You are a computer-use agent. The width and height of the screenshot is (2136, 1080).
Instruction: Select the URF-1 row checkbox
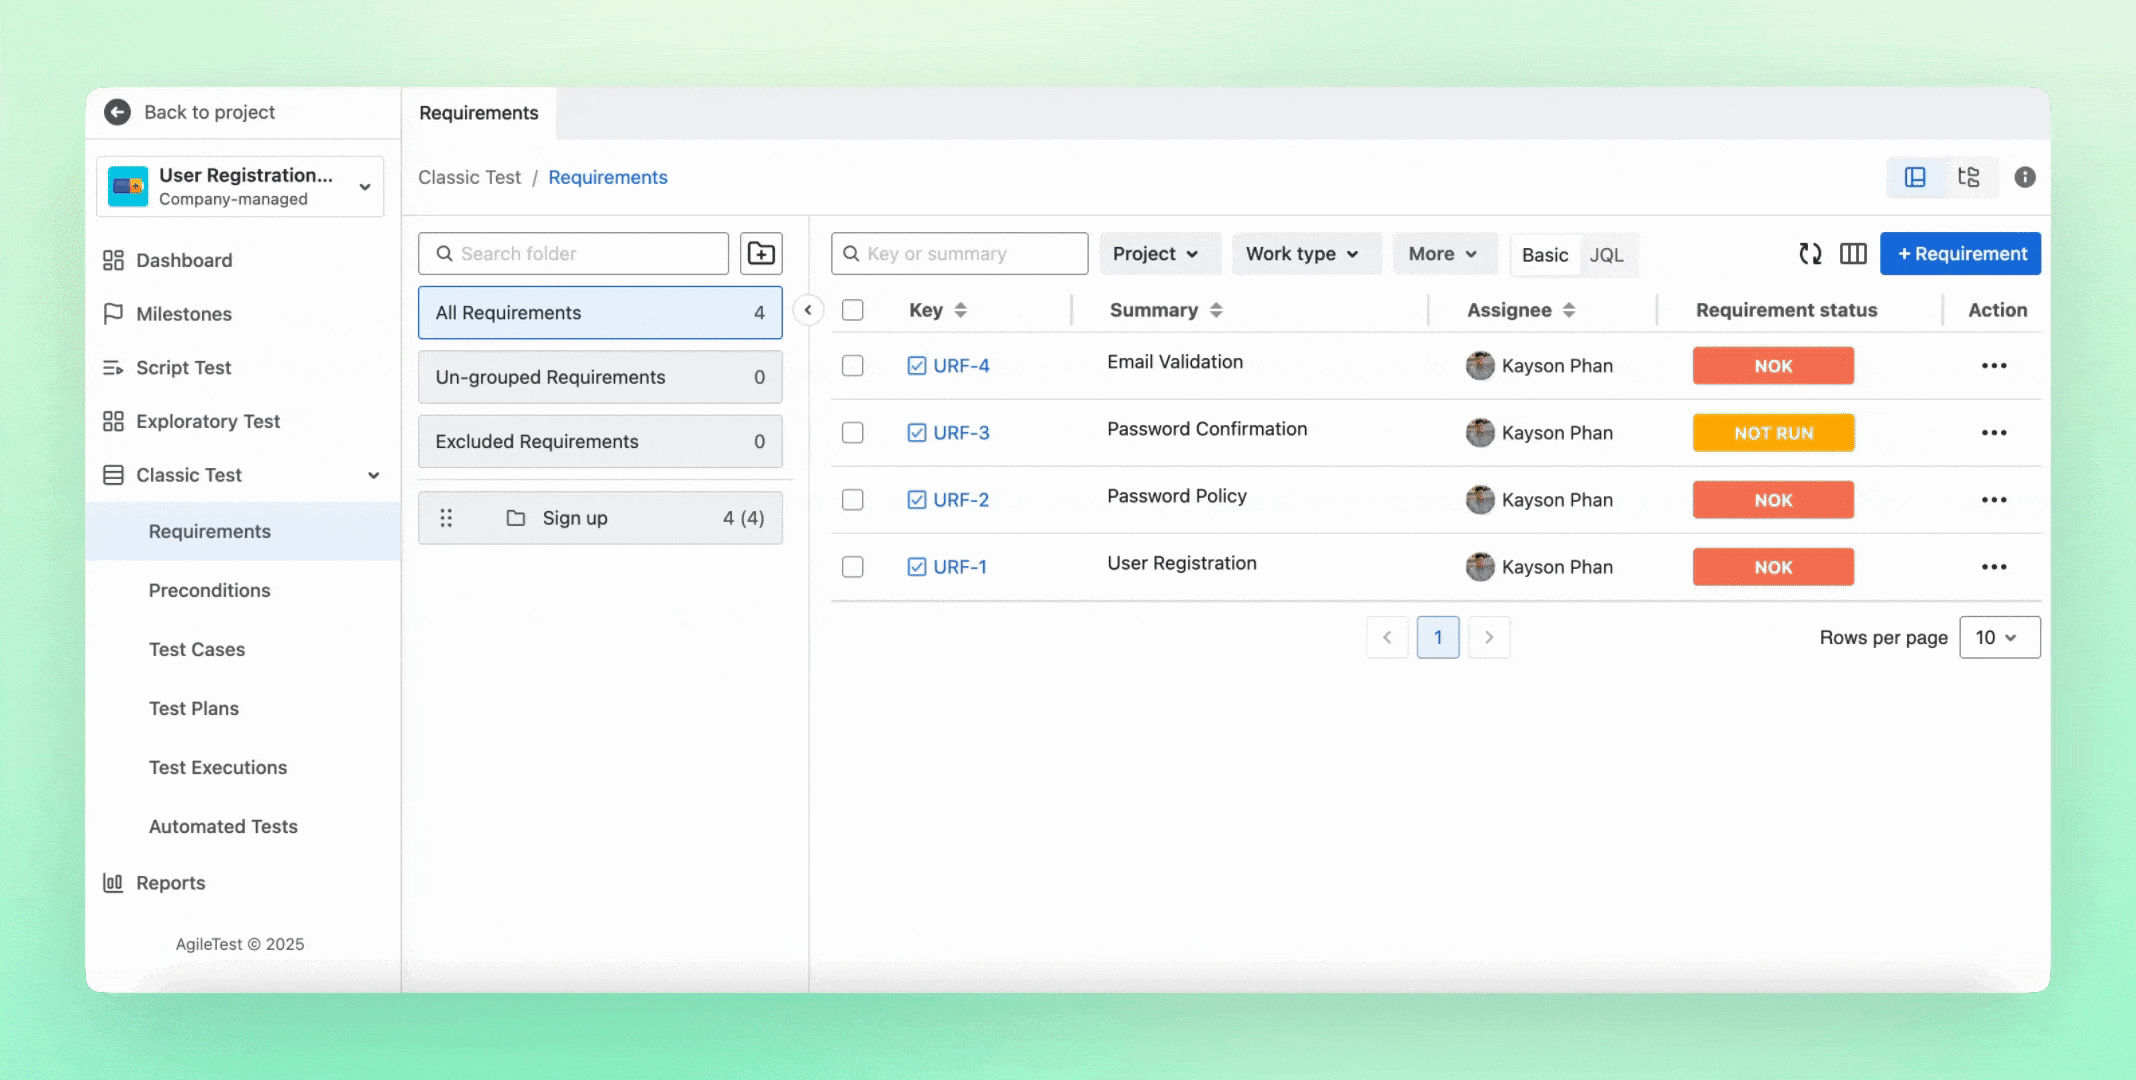tap(852, 567)
